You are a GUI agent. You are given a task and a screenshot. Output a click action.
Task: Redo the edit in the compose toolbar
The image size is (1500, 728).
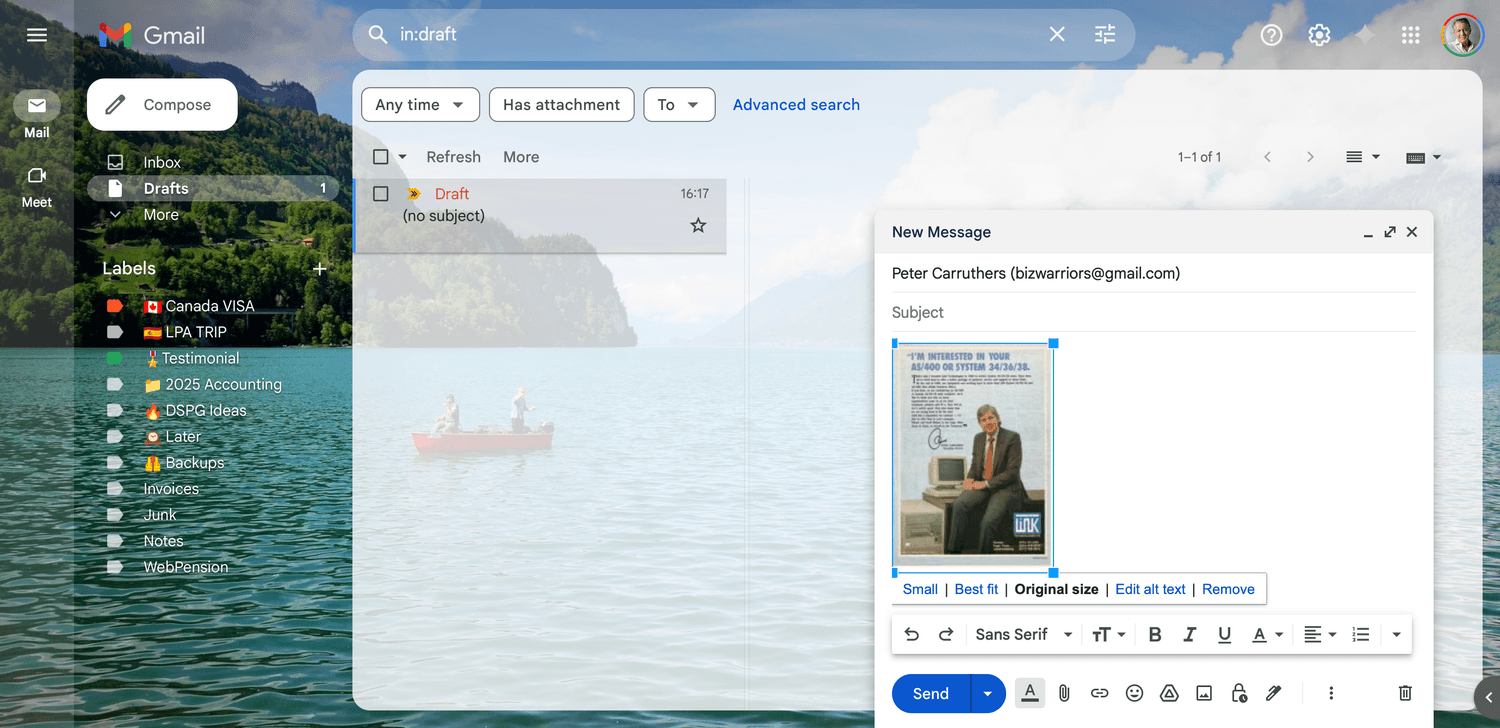click(x=946, y=634)
